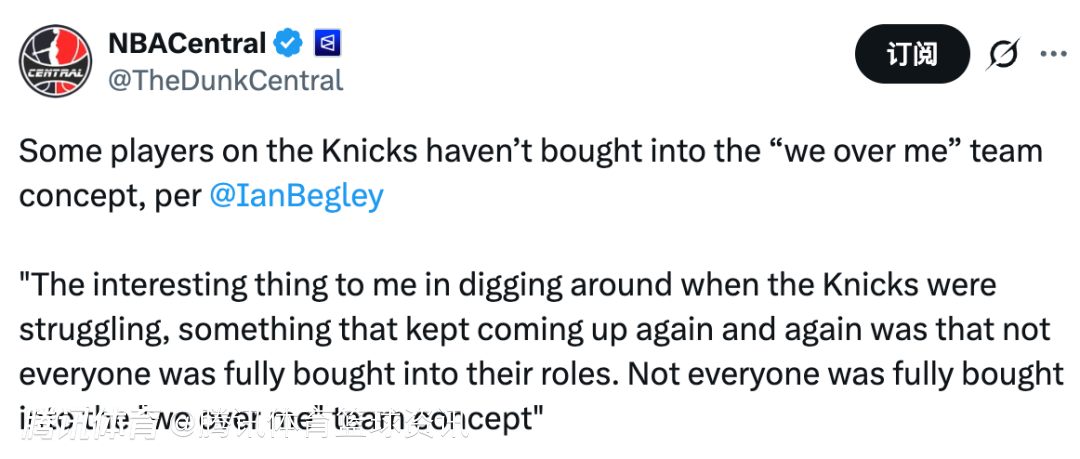The width and height of the screenshot is (1080, 459).
Task: Follow the @IanBegley mention link
Action: coord(296,195)
